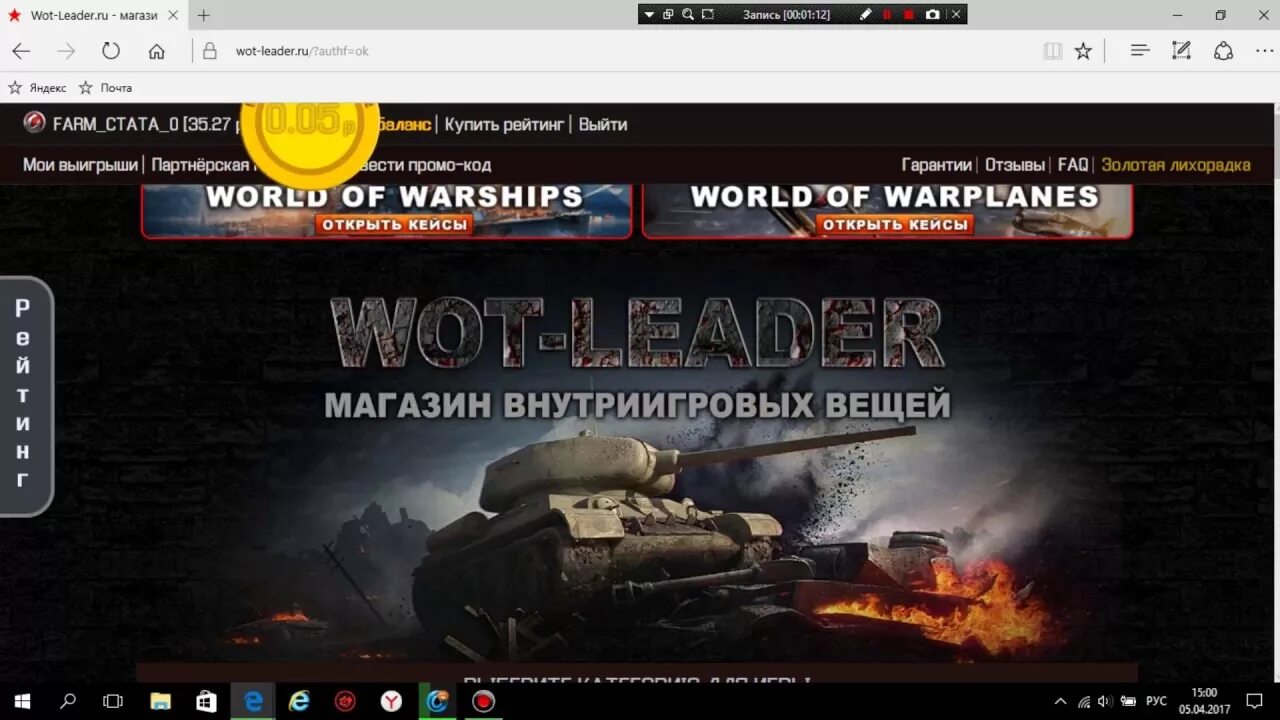Click the Баланс link in the top bar

[404, 124]
